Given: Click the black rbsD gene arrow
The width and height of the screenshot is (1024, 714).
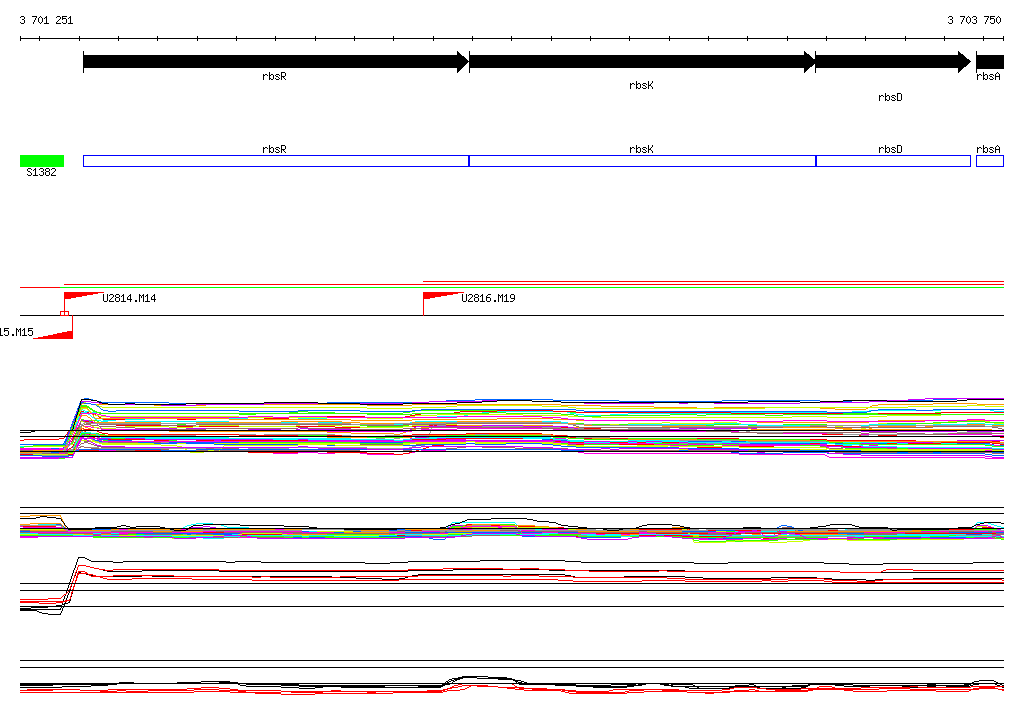Looking at the screenshot, I should click(x=893, y=62).
